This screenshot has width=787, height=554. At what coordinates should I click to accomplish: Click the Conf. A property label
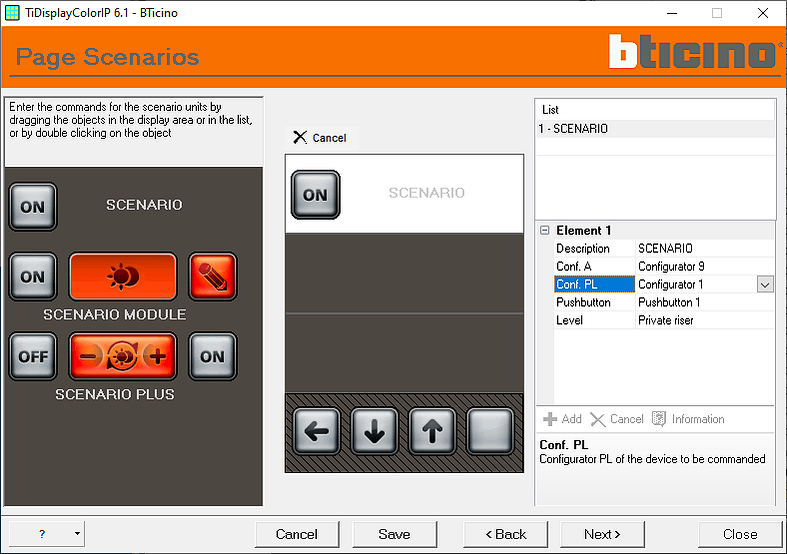594,266
